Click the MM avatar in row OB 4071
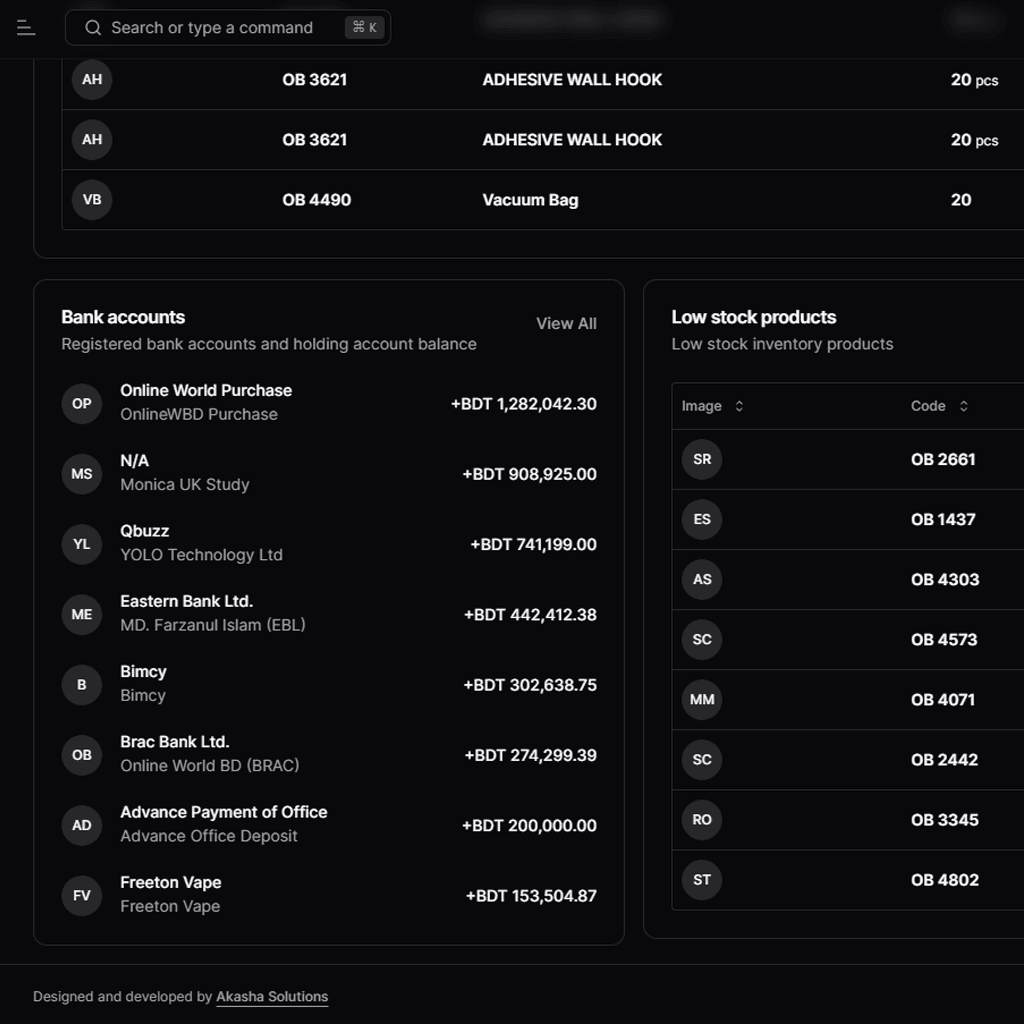Screen dimensions: 1024x1024 702,699
